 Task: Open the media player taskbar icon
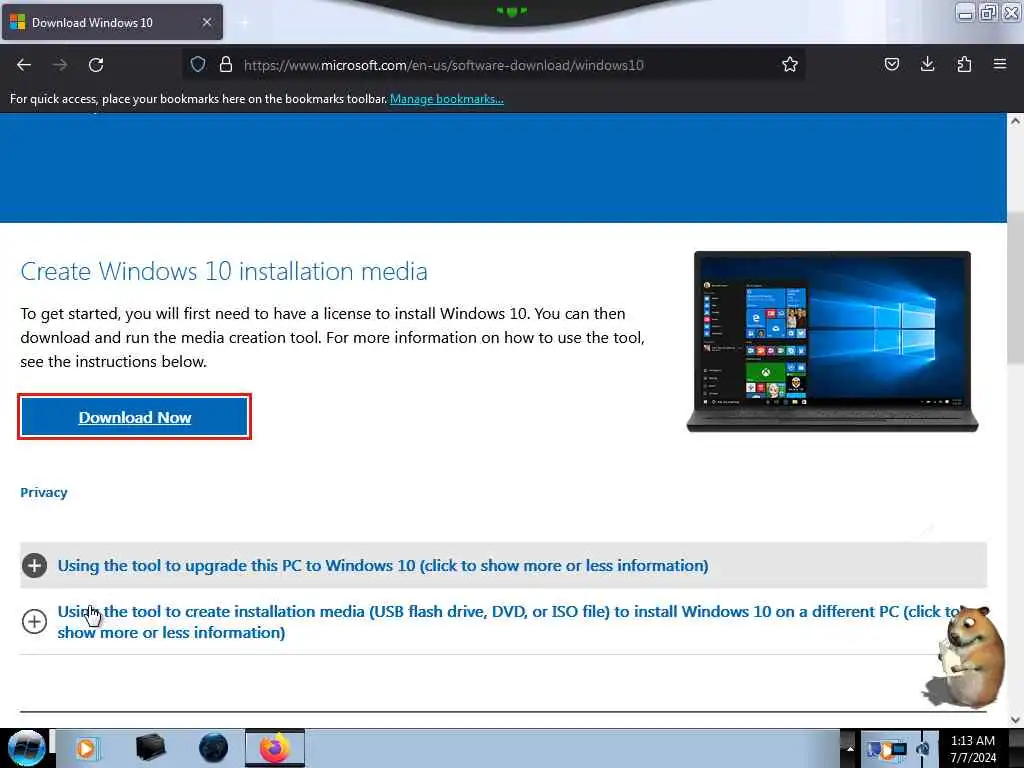pyautogui.click(x=87, y=748)
